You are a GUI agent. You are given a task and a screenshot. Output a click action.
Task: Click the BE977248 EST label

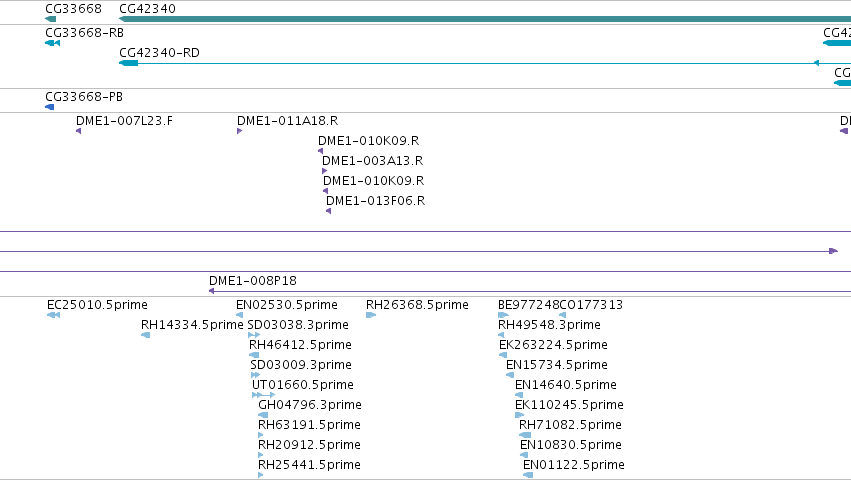(528, 305)
